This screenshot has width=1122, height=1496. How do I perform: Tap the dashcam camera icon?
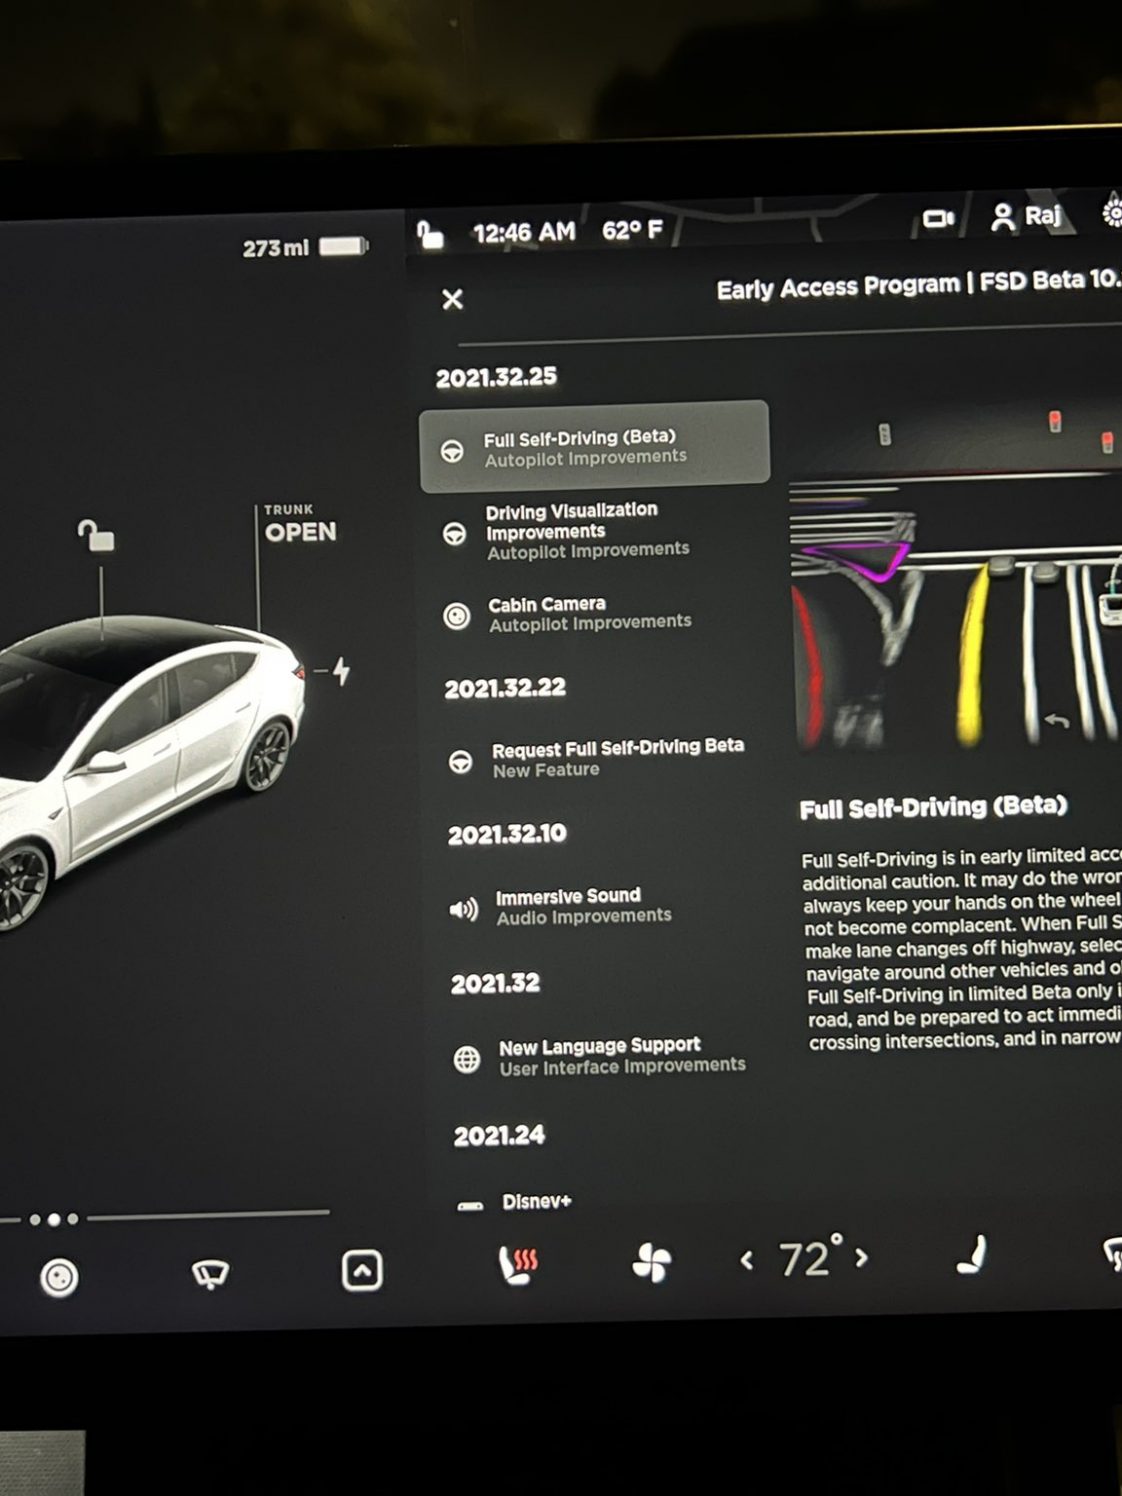938,218
